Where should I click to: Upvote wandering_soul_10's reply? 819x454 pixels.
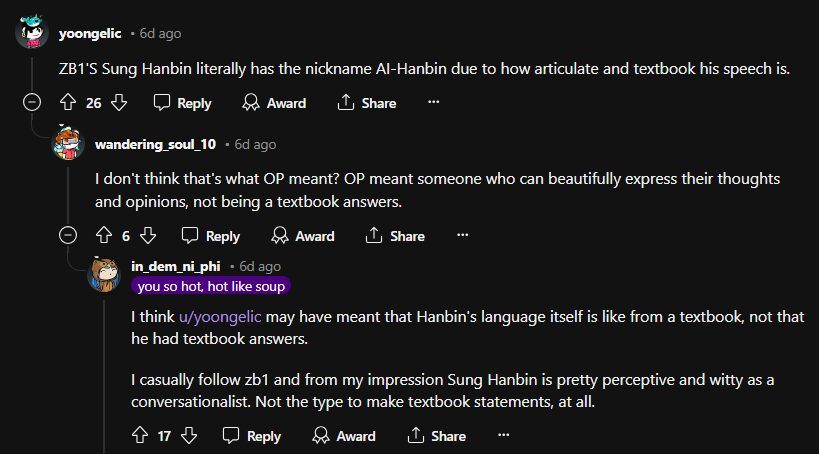(104, 236)
